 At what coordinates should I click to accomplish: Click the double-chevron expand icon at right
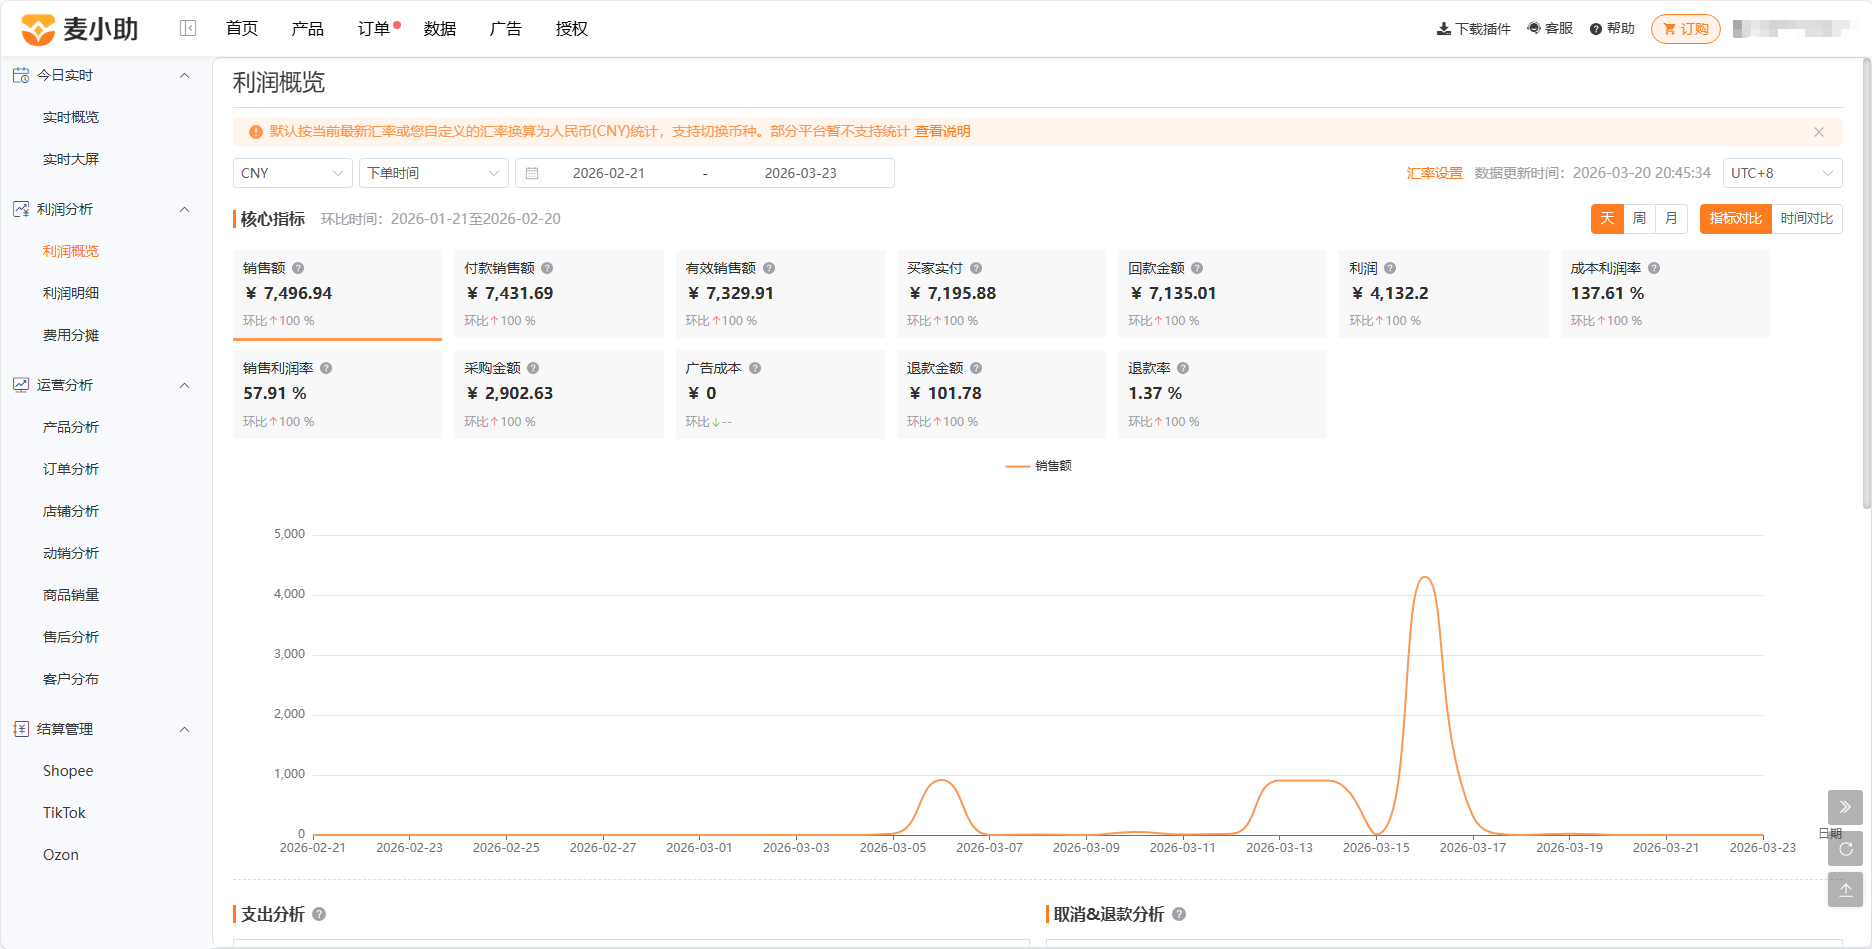1845,807
